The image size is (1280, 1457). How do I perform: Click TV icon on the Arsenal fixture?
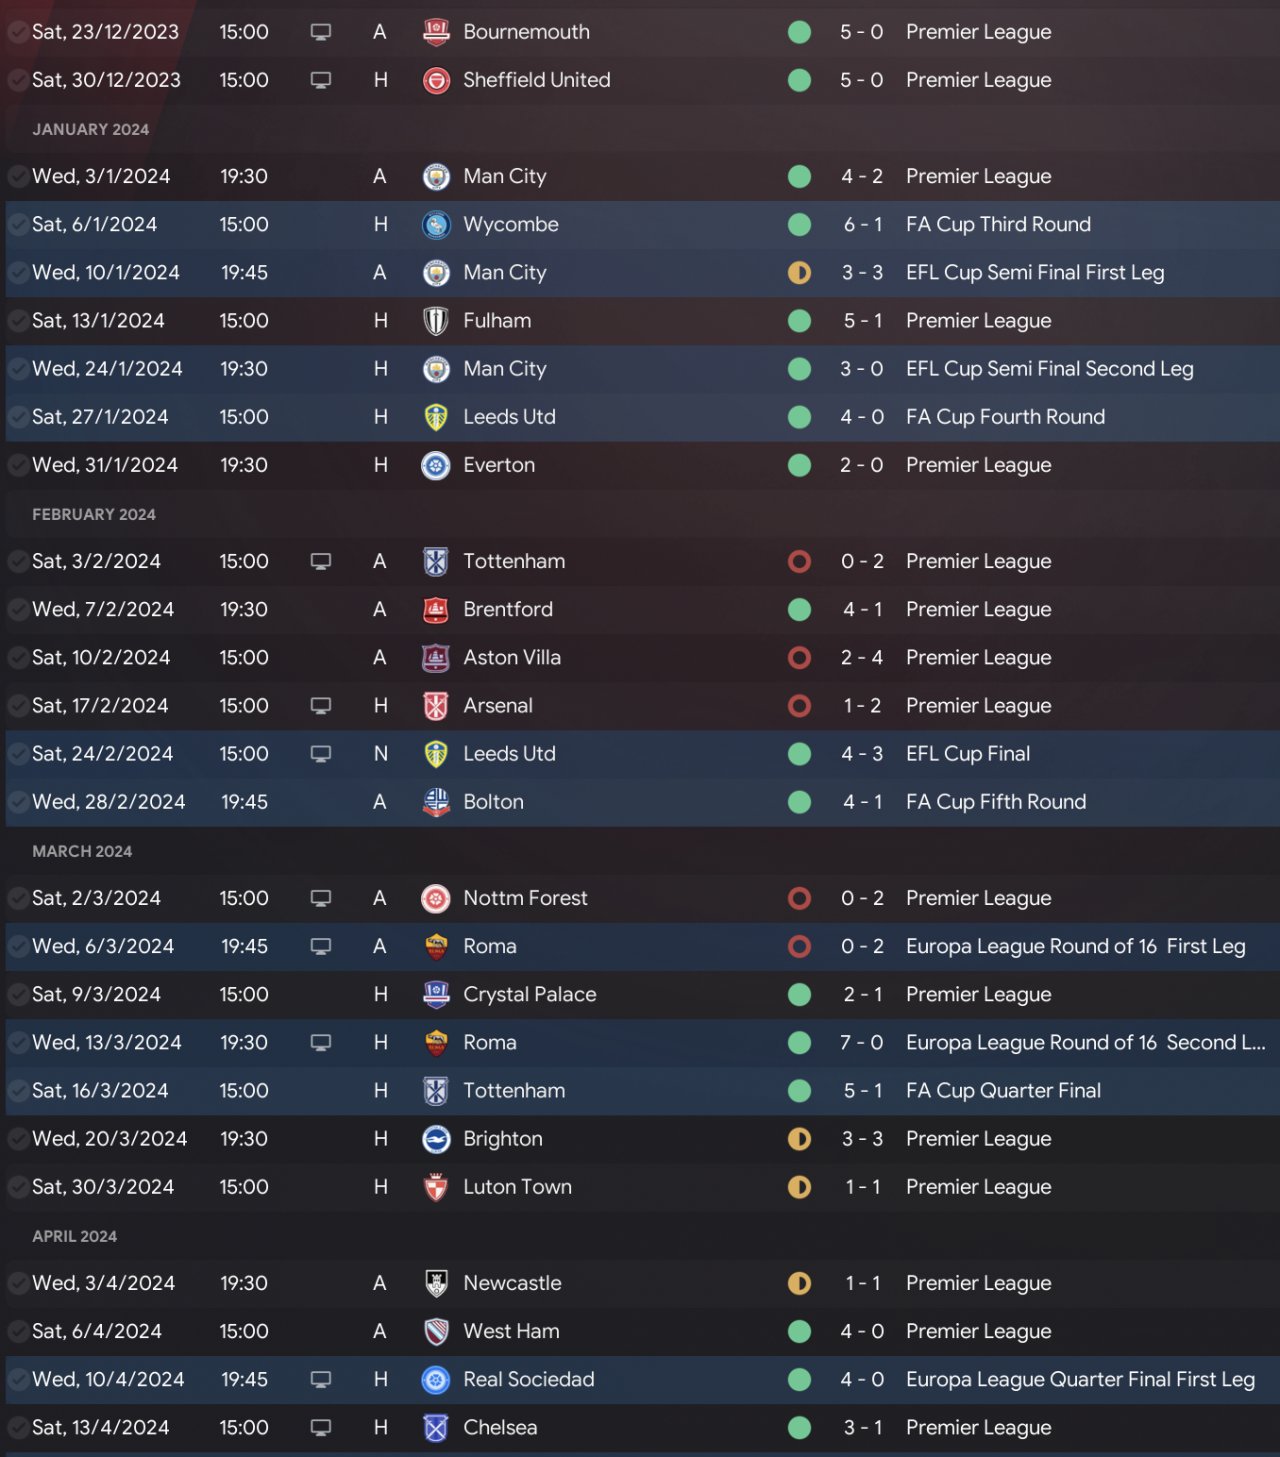321,706
